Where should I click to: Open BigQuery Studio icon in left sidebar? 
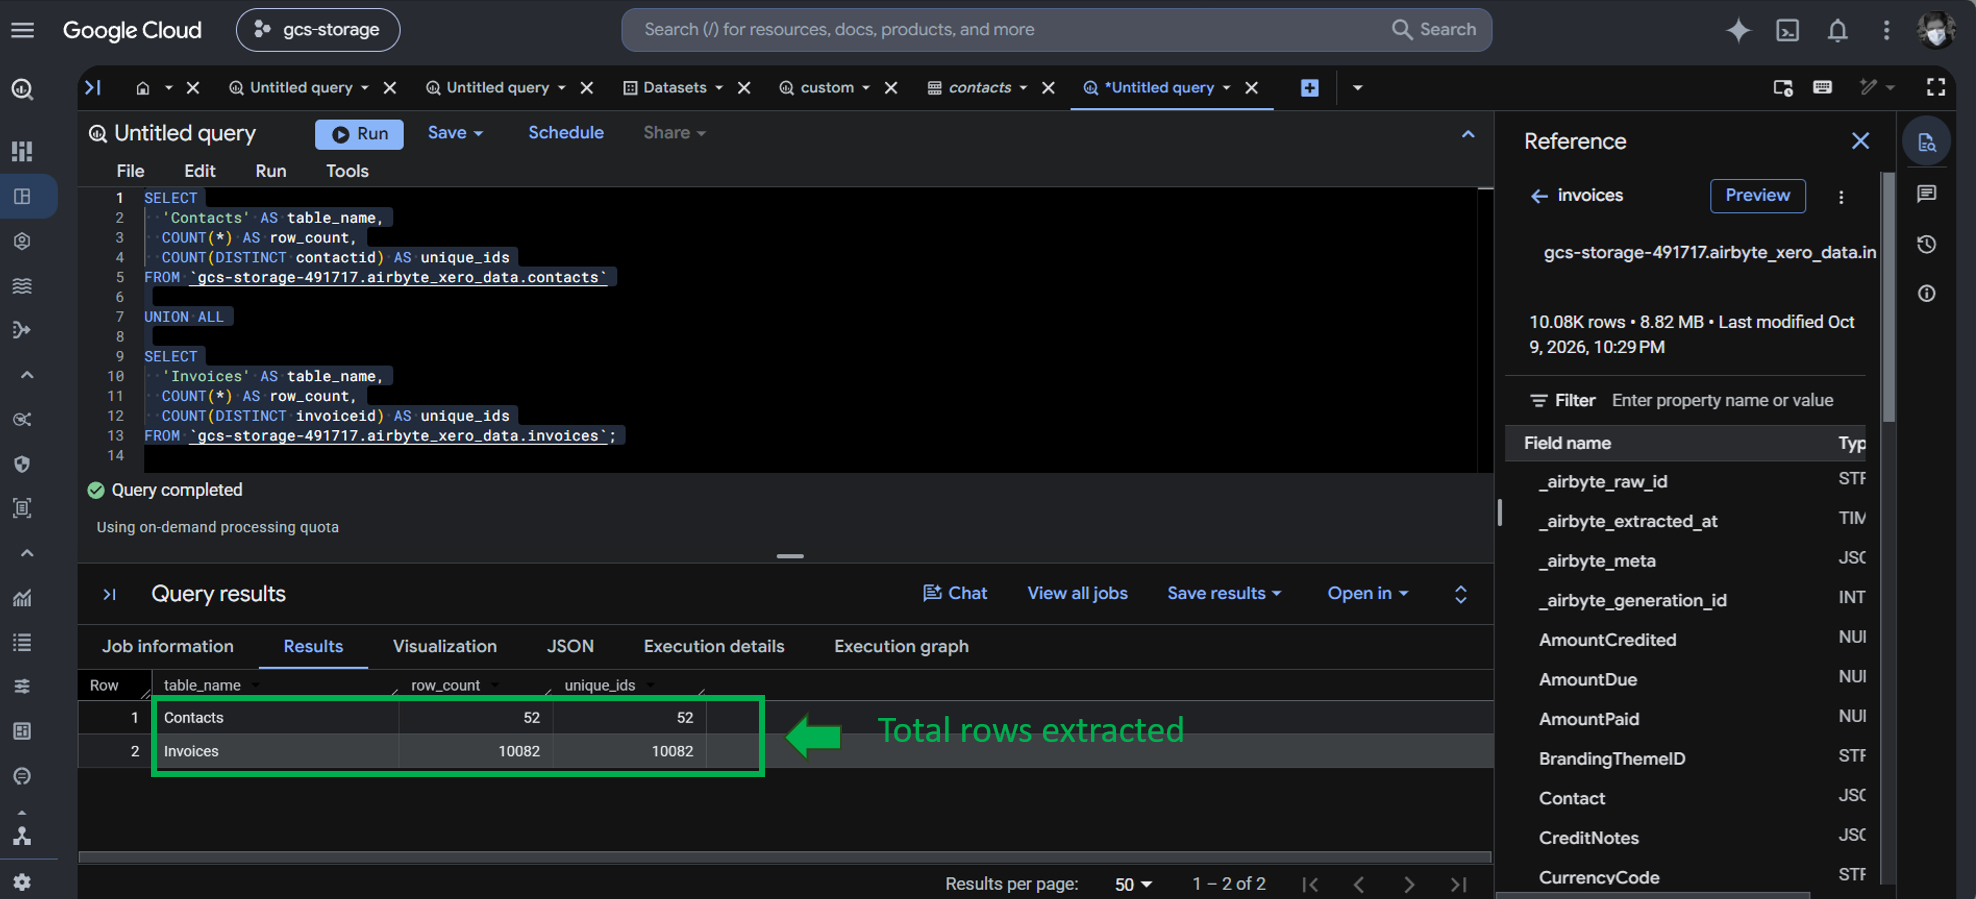pos(22,196)
